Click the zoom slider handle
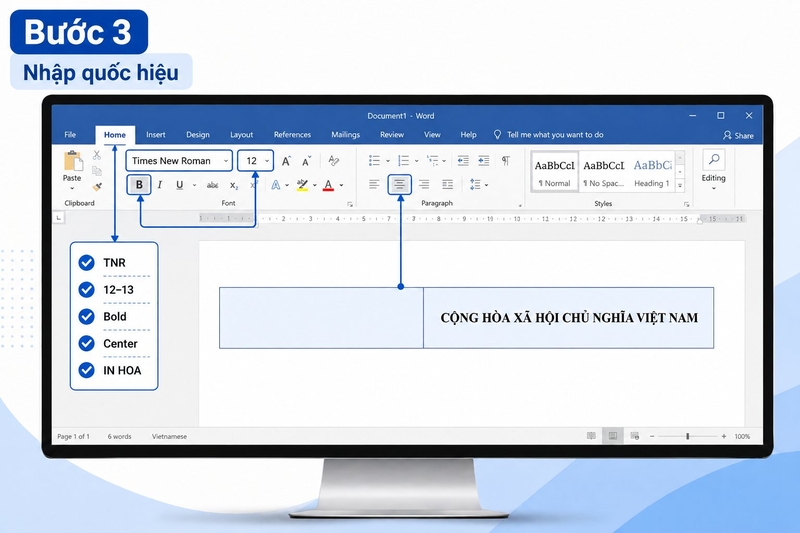The image size is (800, 533). (688, 436)
